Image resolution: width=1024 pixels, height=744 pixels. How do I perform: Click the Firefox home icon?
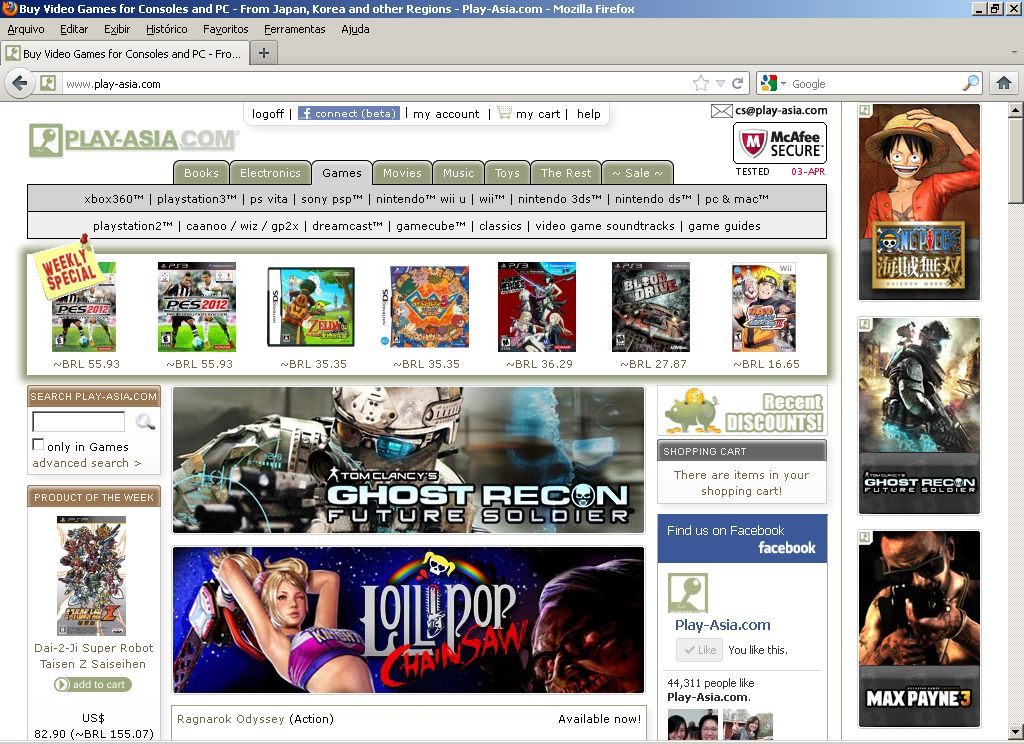[x=1004, y=83]
